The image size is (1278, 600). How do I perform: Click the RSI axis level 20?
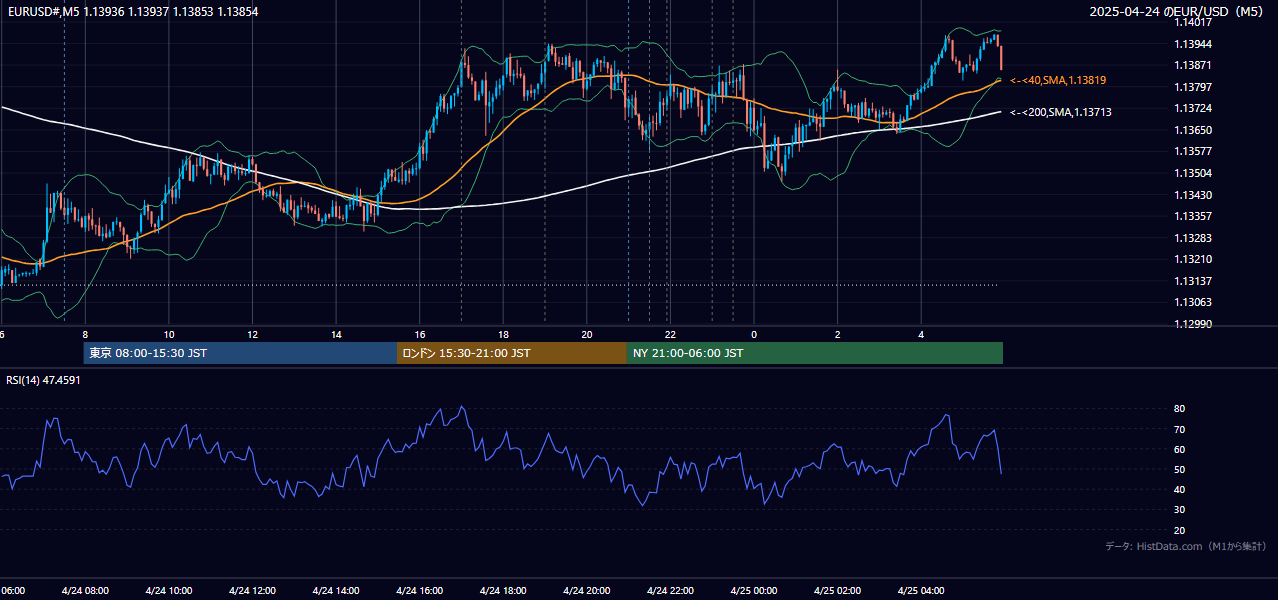1179,531
